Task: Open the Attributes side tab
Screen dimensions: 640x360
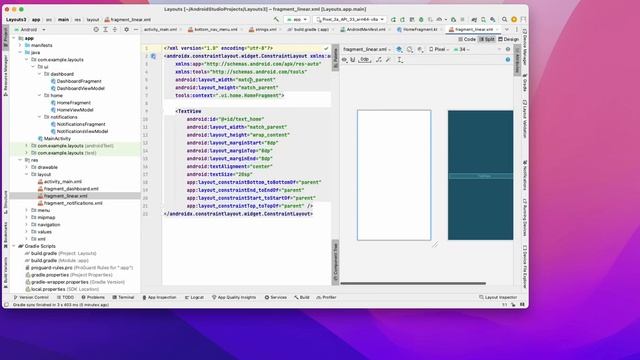Action: pos(517,60)
